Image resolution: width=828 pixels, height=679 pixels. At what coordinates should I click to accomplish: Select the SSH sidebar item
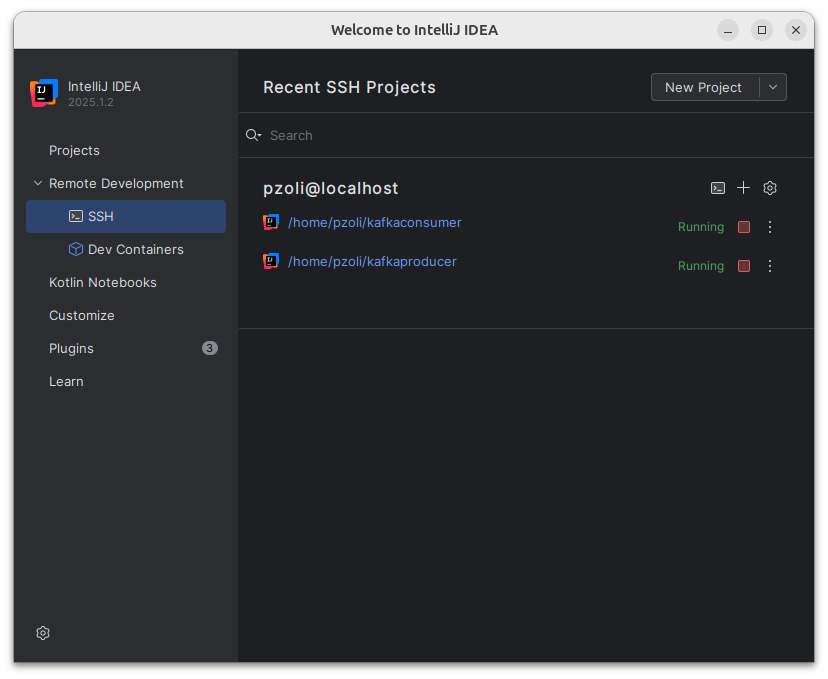pos(126,216)
